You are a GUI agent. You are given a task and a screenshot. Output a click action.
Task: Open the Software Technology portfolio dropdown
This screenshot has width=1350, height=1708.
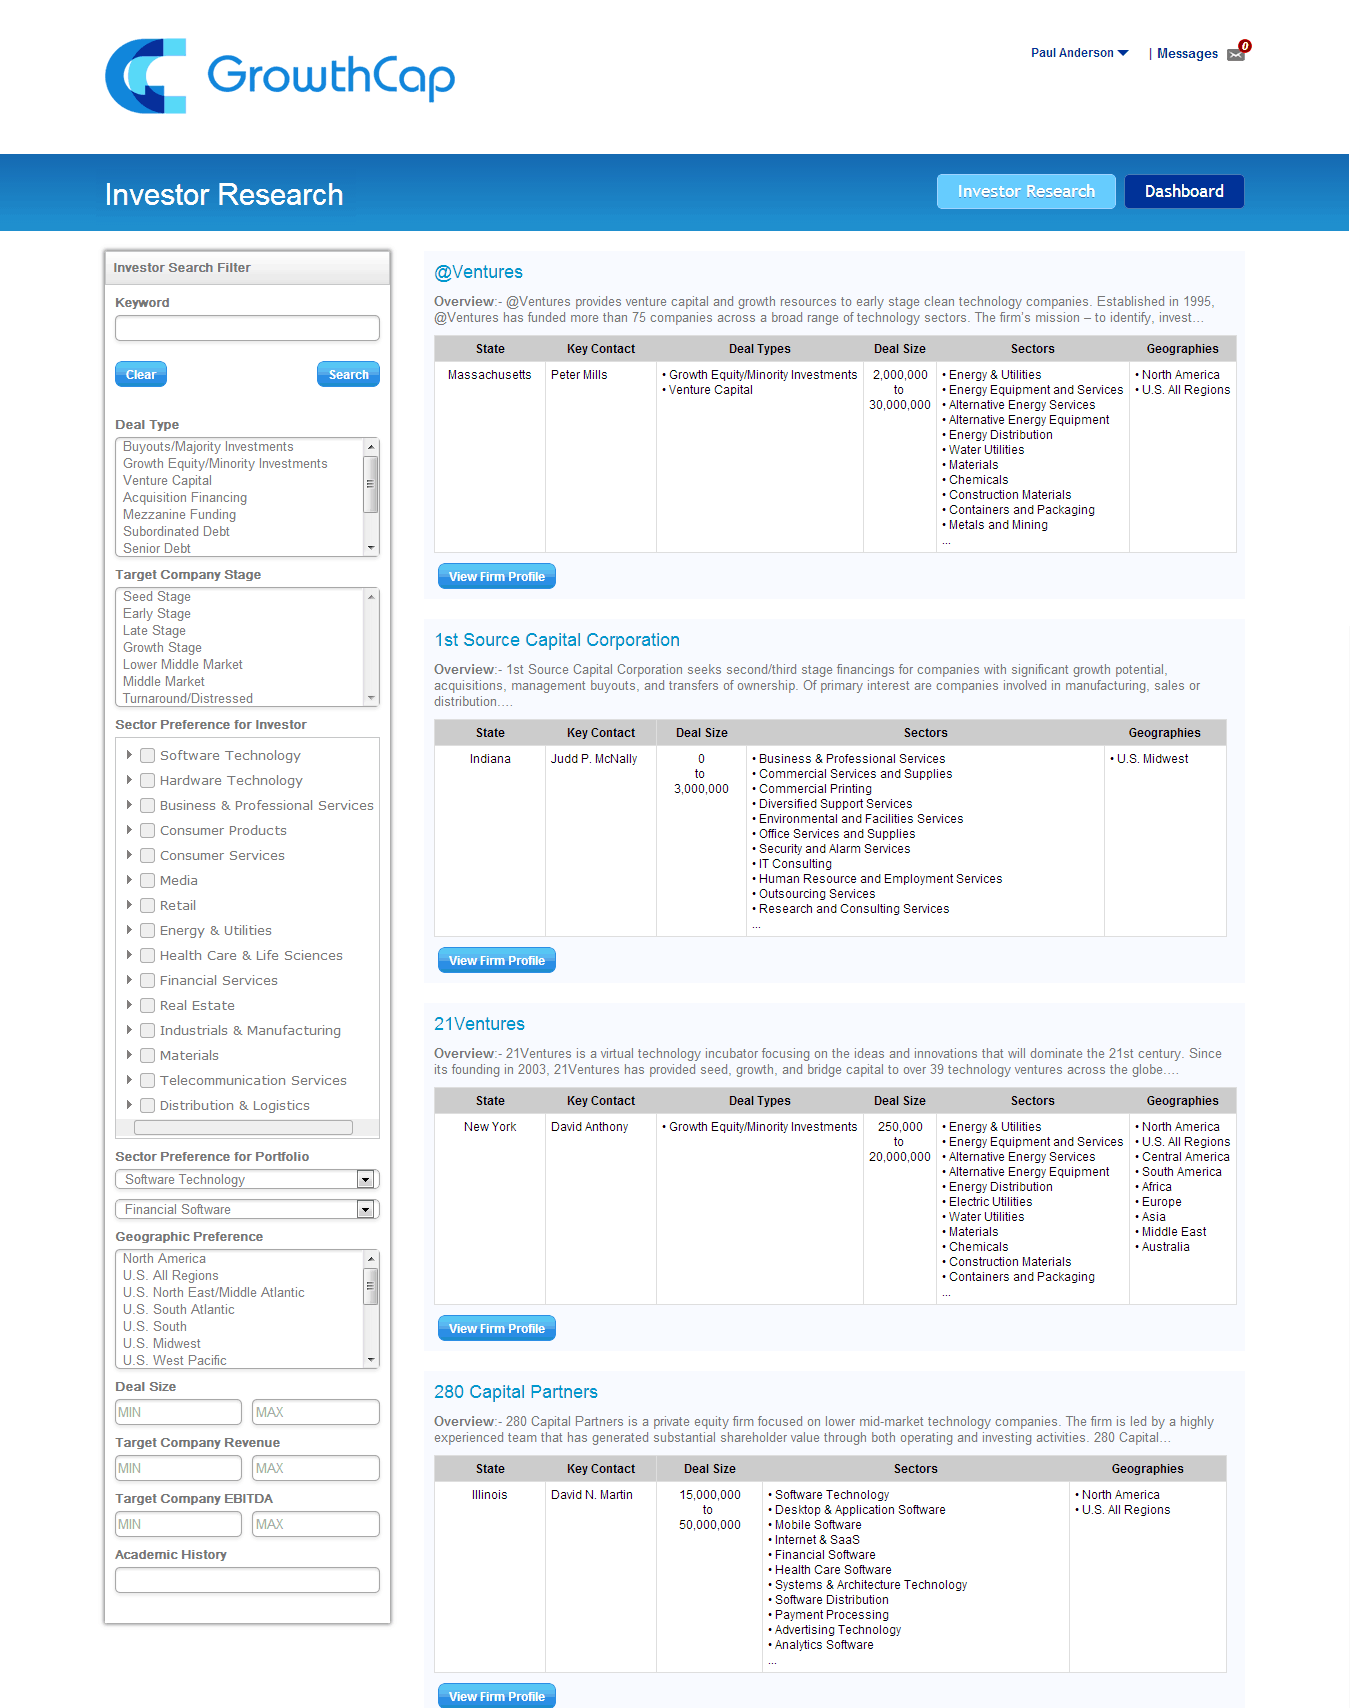pos(366,1180)
